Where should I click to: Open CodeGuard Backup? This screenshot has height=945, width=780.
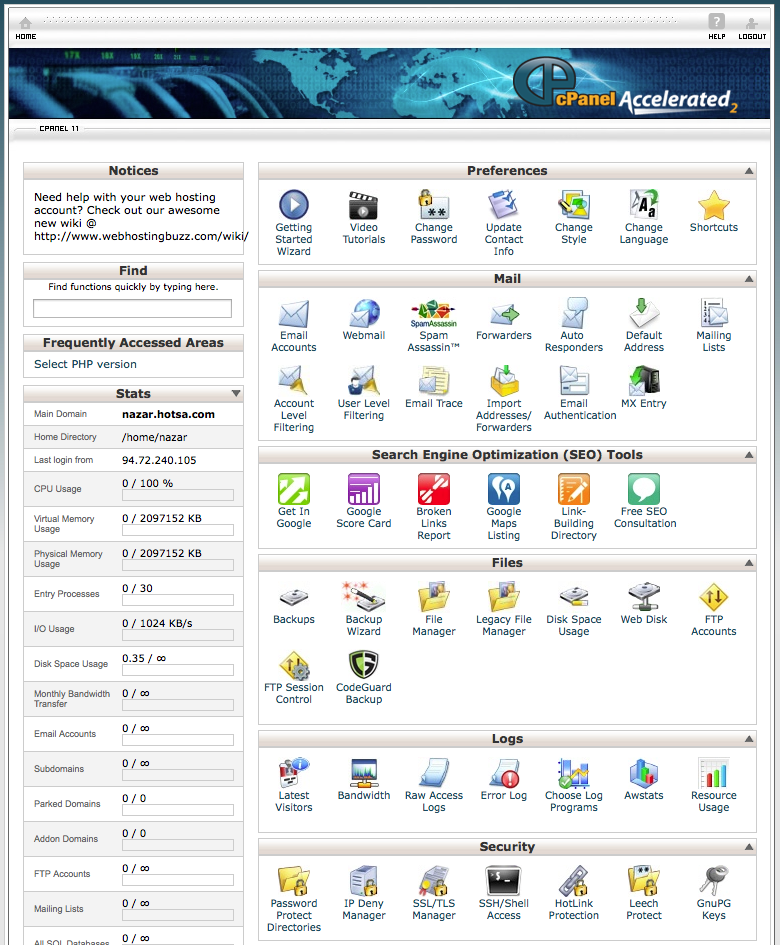363,665
